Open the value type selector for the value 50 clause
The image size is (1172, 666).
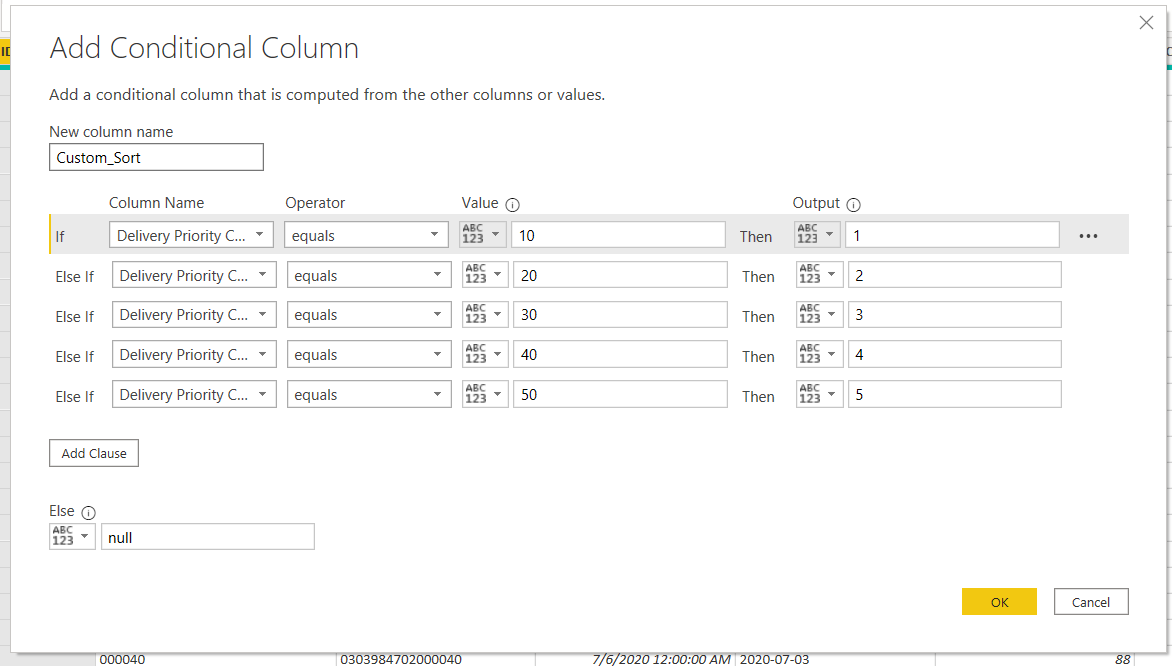pyautogui.click(x=485, y=394)
